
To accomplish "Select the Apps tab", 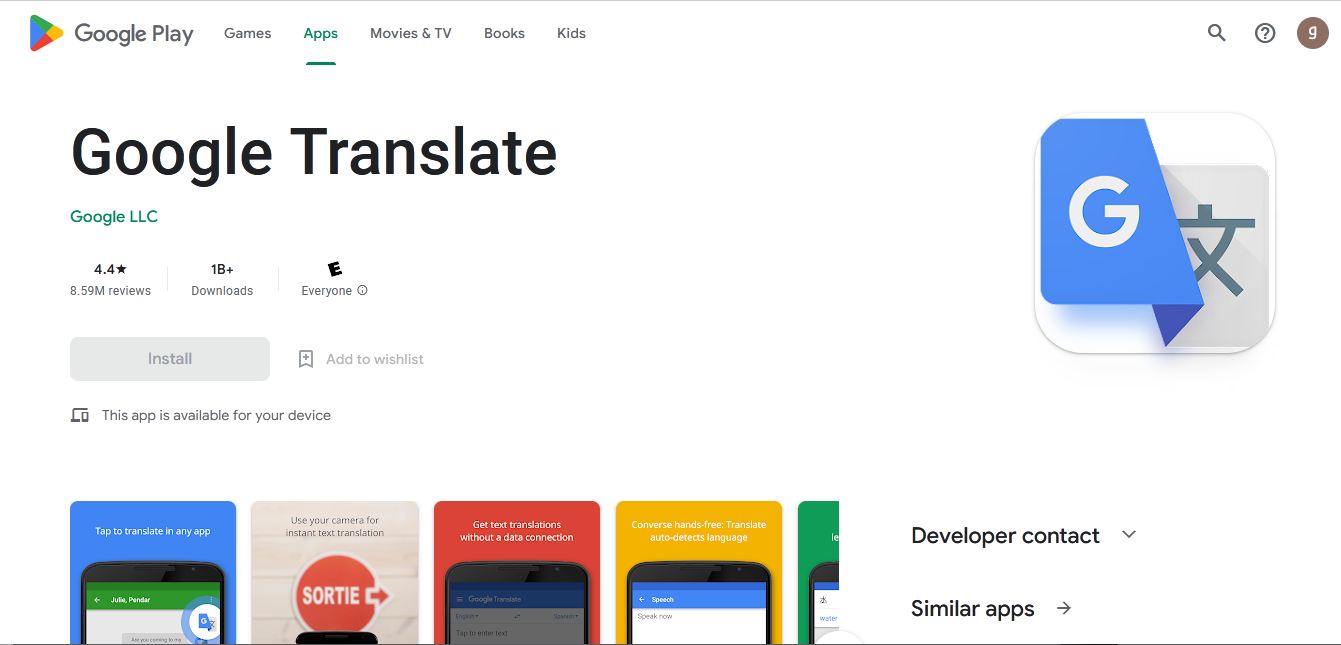I will point(321,33).
